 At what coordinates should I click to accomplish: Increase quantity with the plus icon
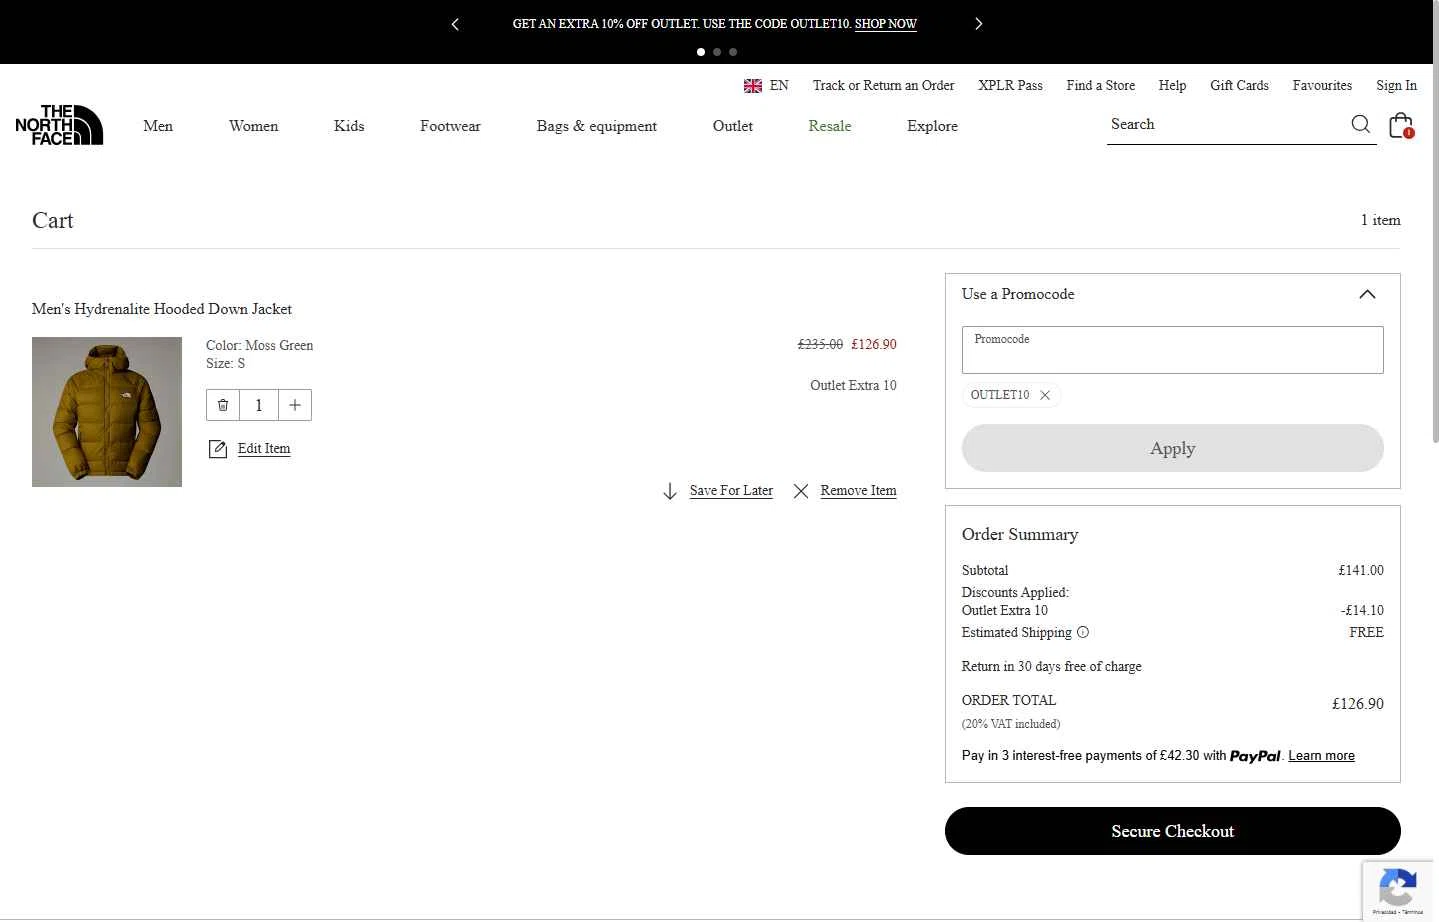point(295,405)
